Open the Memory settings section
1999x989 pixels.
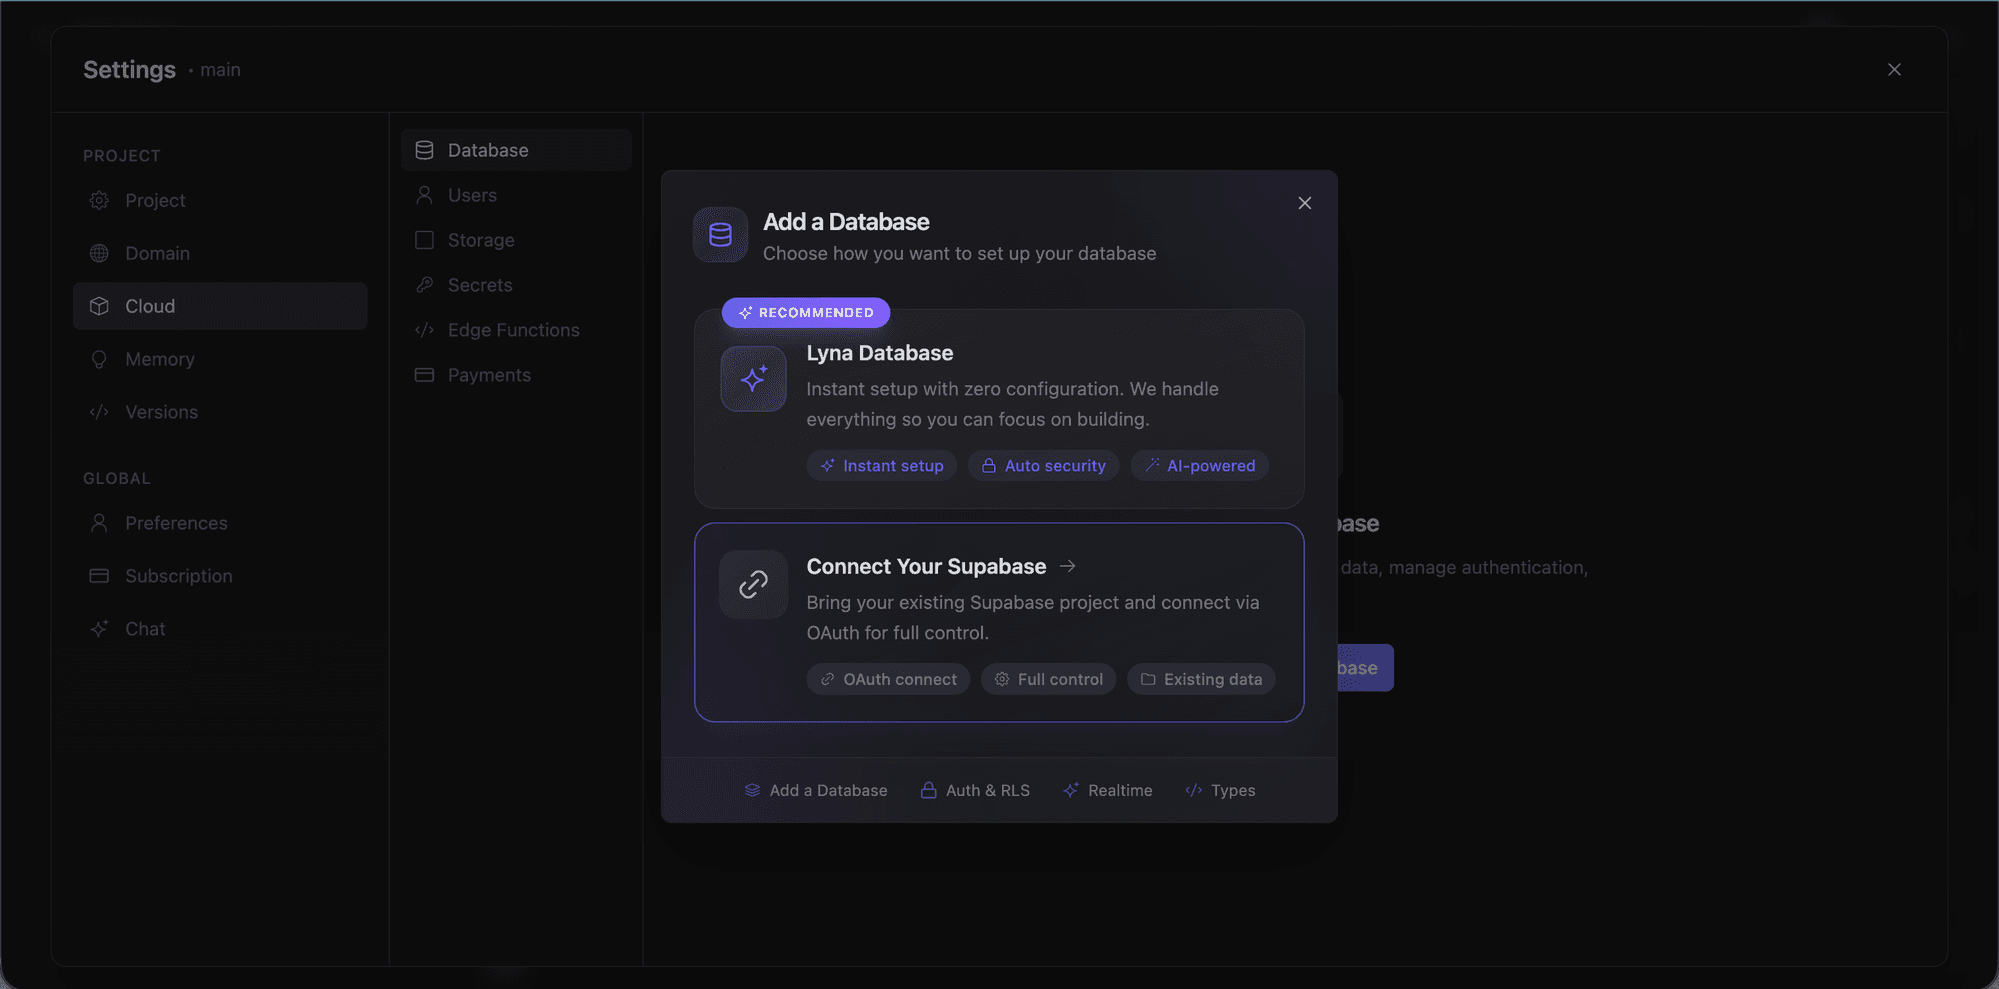pyautogui.click(x=220, y=359)
